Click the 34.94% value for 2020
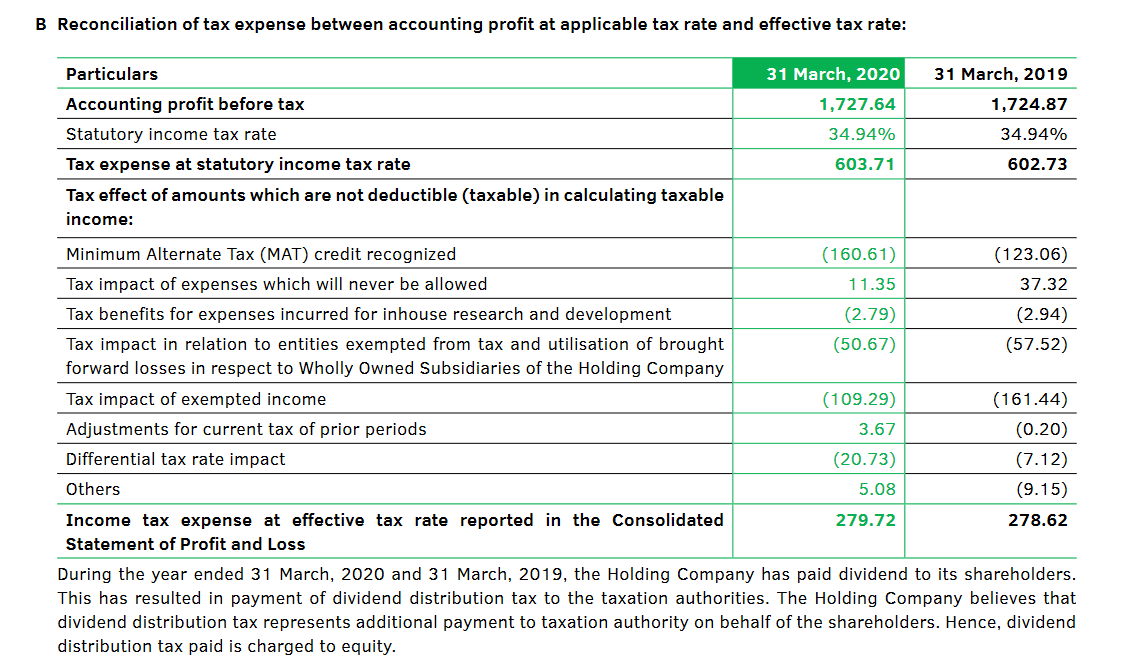 click(867, 133)
